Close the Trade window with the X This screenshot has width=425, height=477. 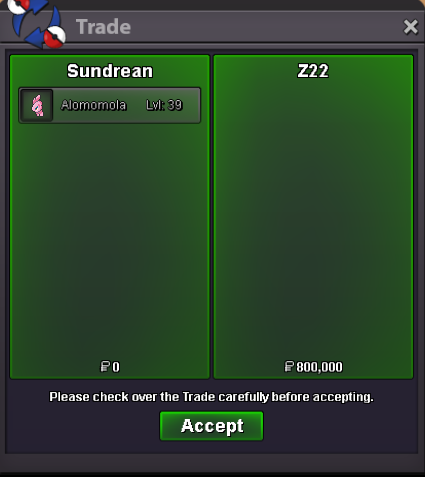coord(410,27)
